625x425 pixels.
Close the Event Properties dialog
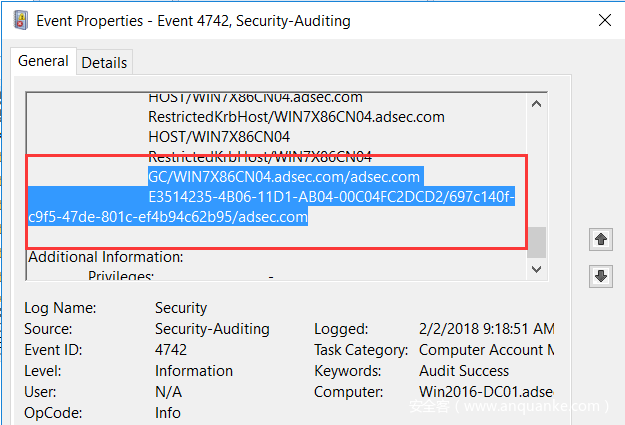[x=604, y=18]
